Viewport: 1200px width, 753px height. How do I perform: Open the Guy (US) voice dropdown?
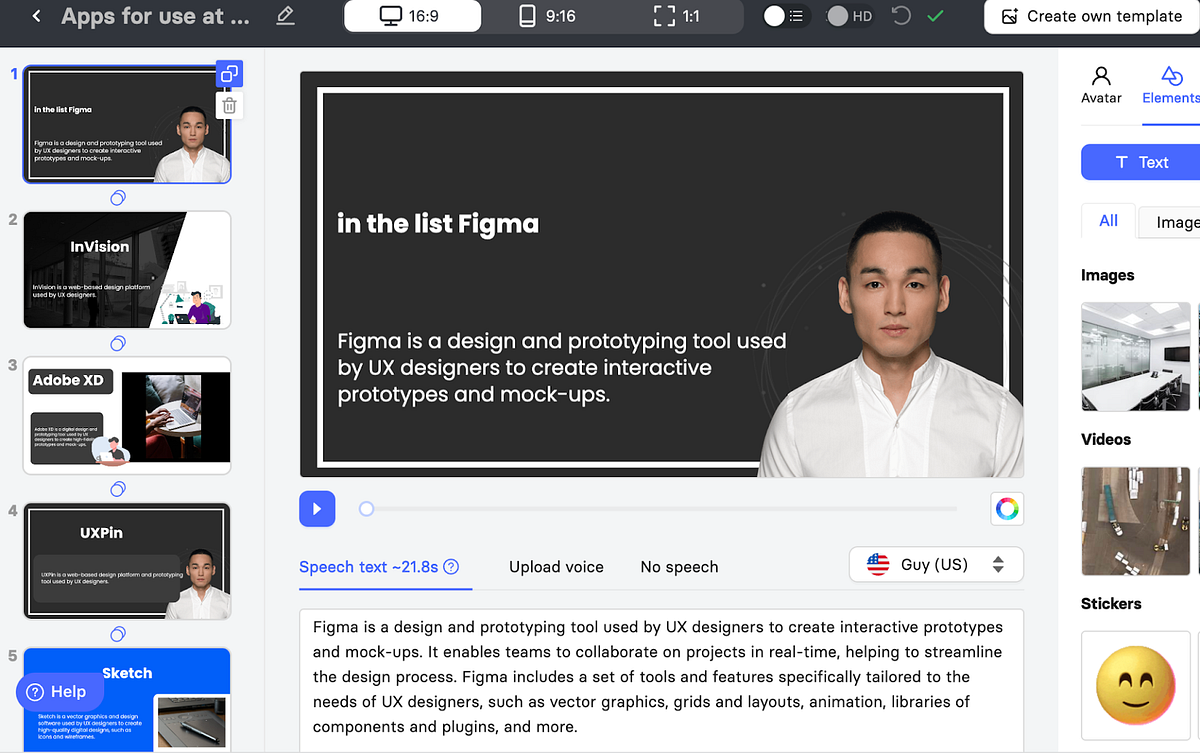coord(936,564)
